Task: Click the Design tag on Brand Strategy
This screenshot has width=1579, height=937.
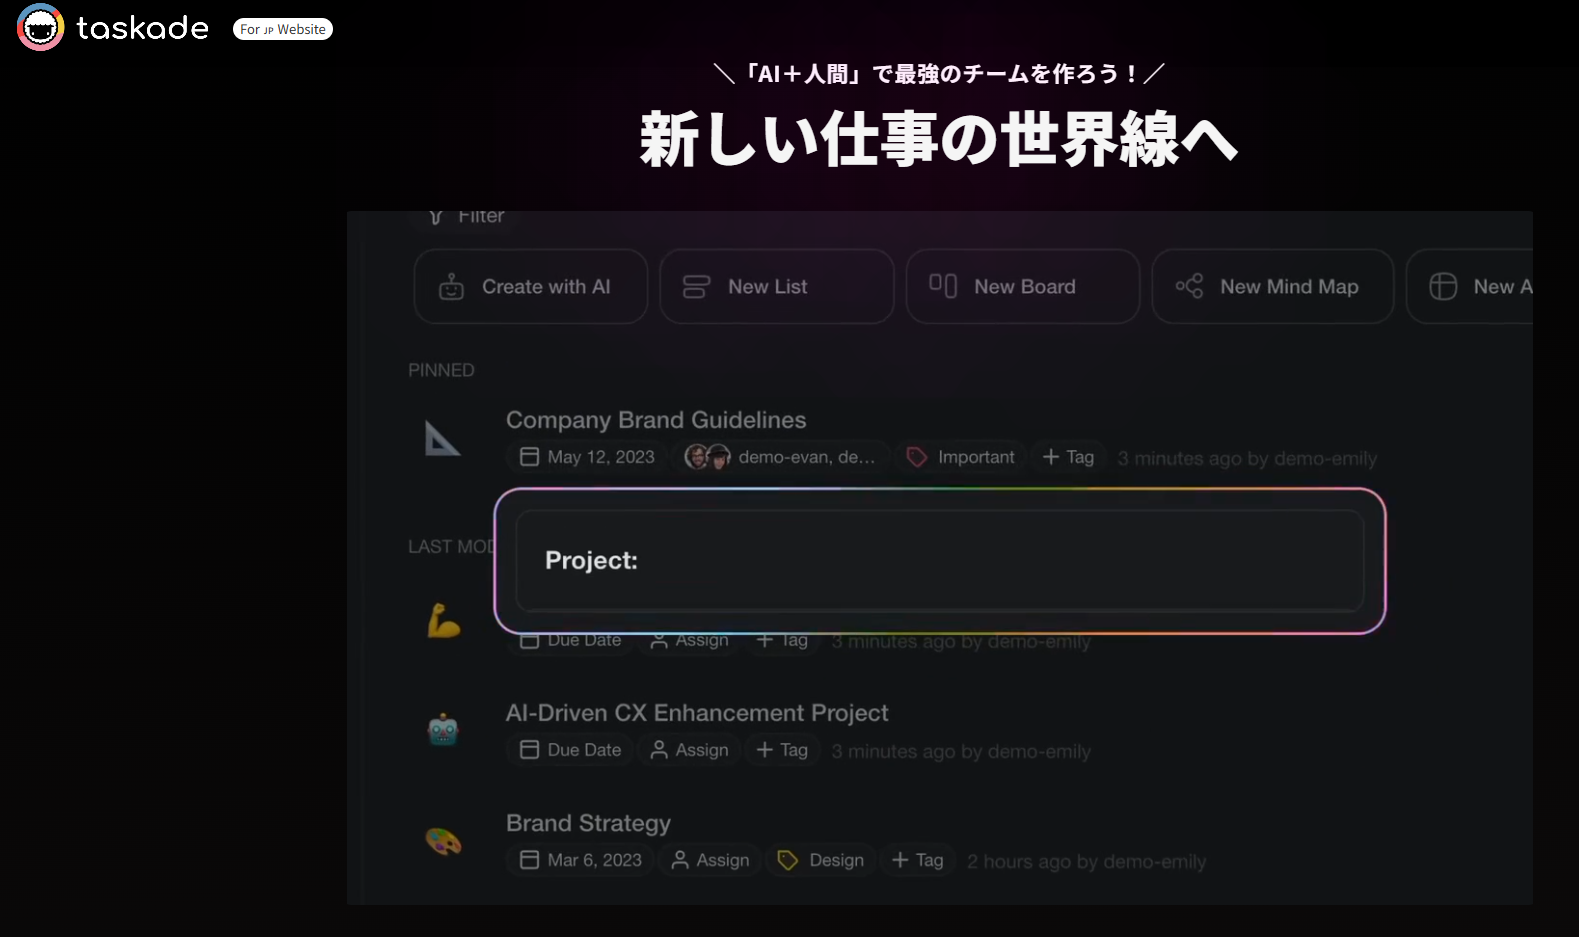Action: click(x=821, y=860)
